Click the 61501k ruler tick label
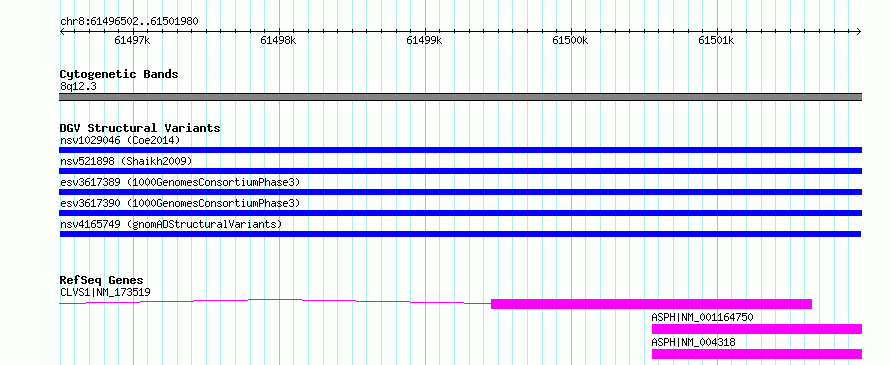 click(717, 40)
